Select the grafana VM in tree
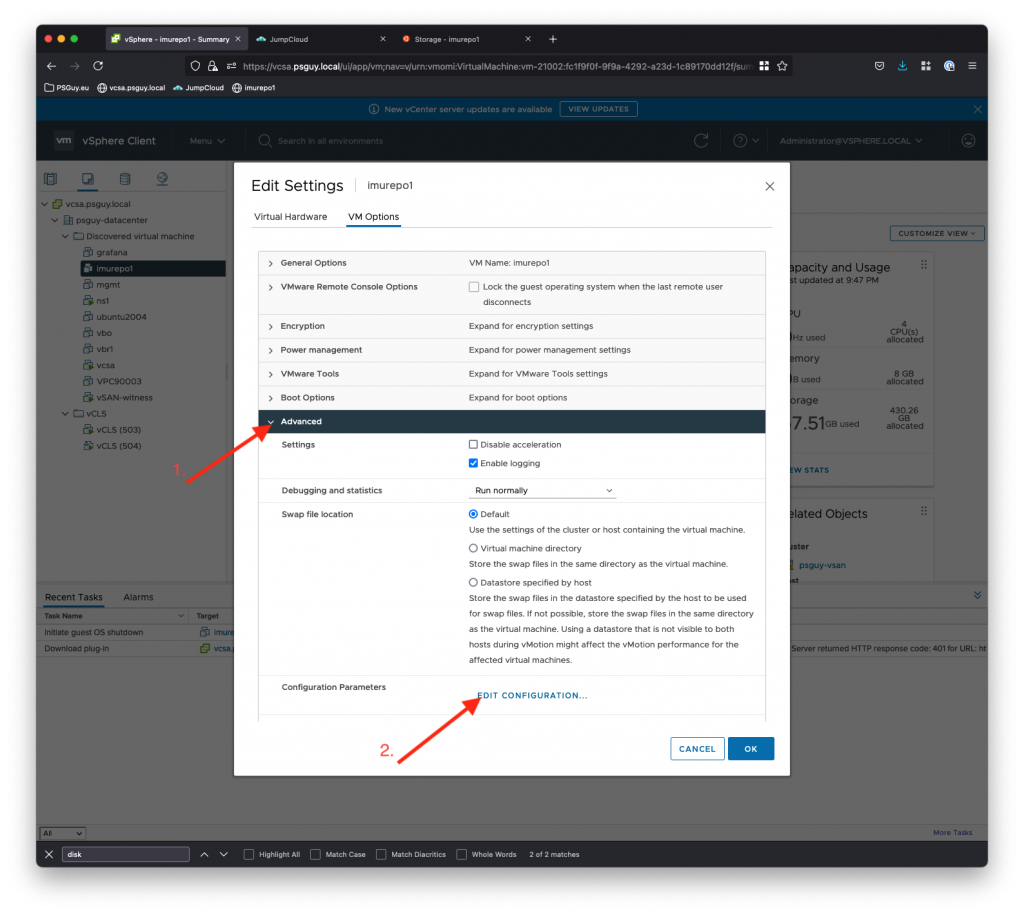Image resolution: width=1024 pixels, height=915 pixels. coord(112,253)
